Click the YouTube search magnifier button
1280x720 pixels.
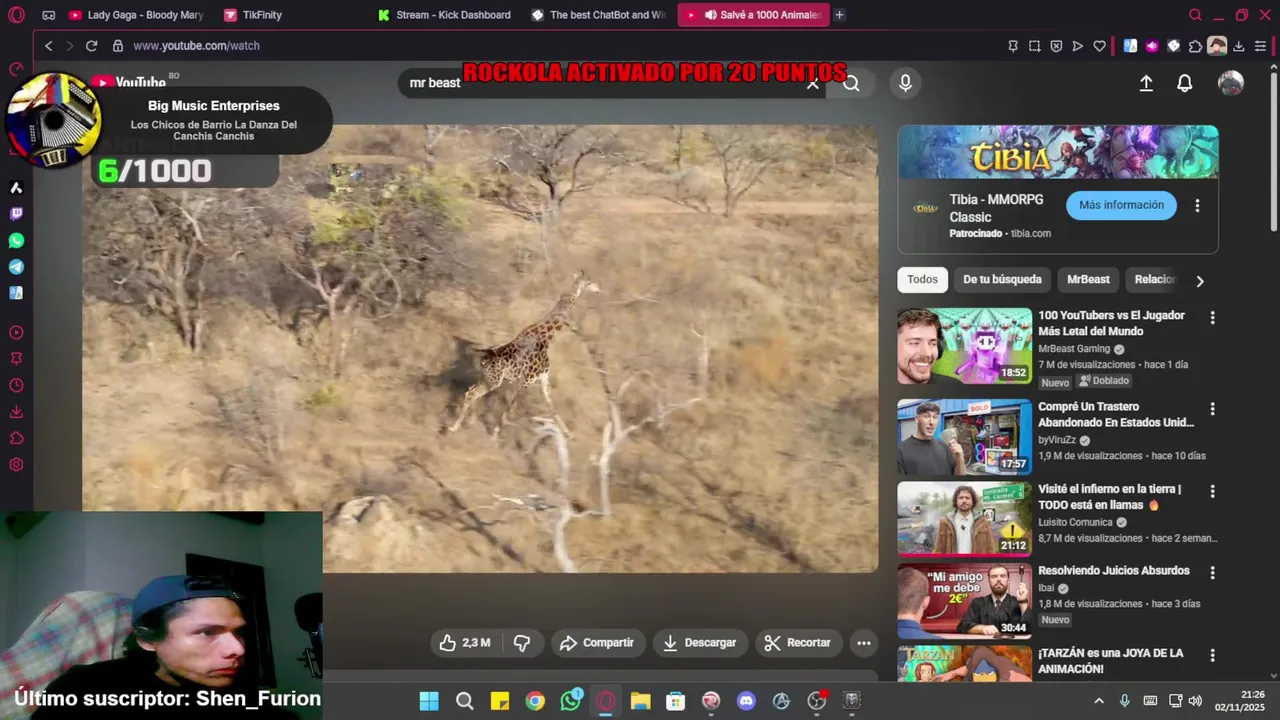pos(851,83)
